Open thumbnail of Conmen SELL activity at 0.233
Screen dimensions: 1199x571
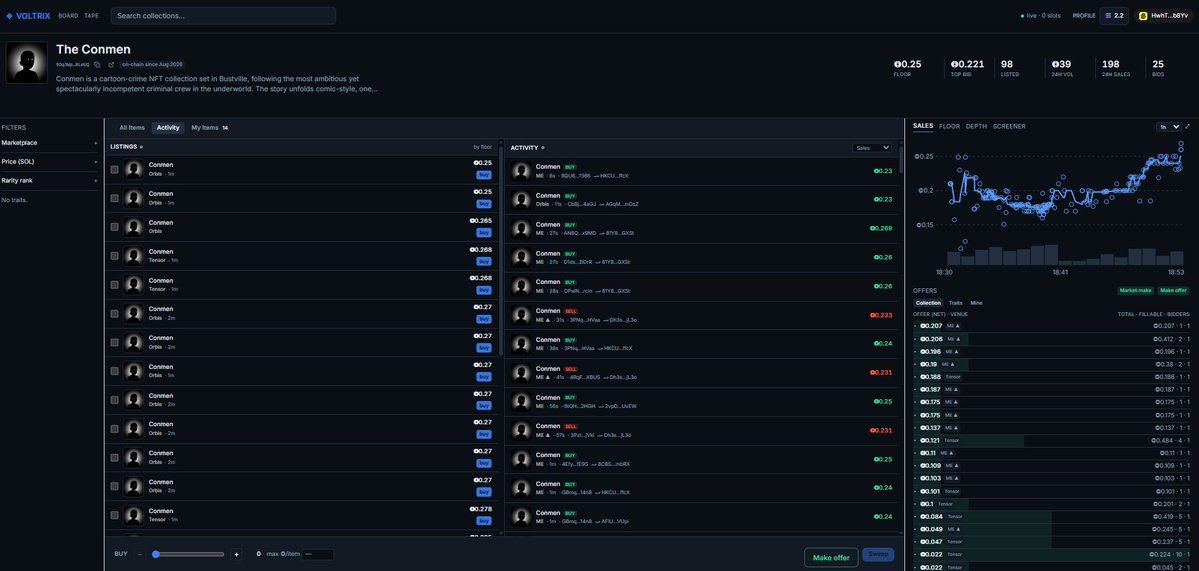522,315
